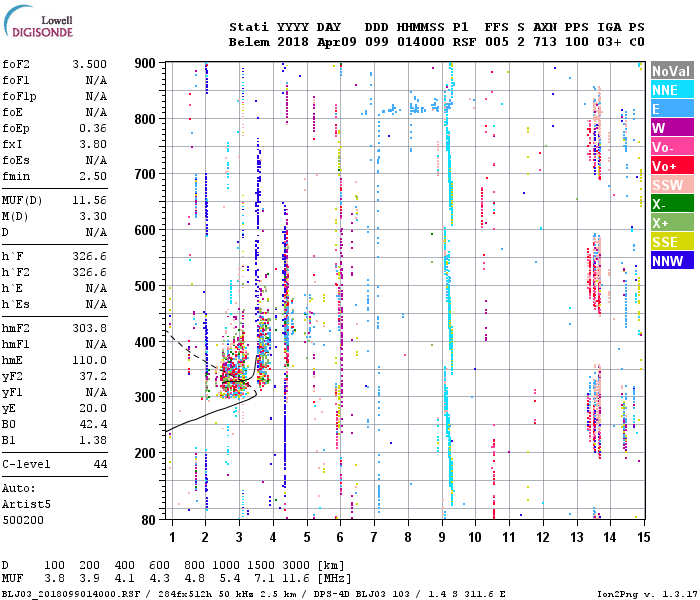Screen dimensions: 700x600
Task: Click the 15 MHz frequency axis label
Action: tap(643, 537)
